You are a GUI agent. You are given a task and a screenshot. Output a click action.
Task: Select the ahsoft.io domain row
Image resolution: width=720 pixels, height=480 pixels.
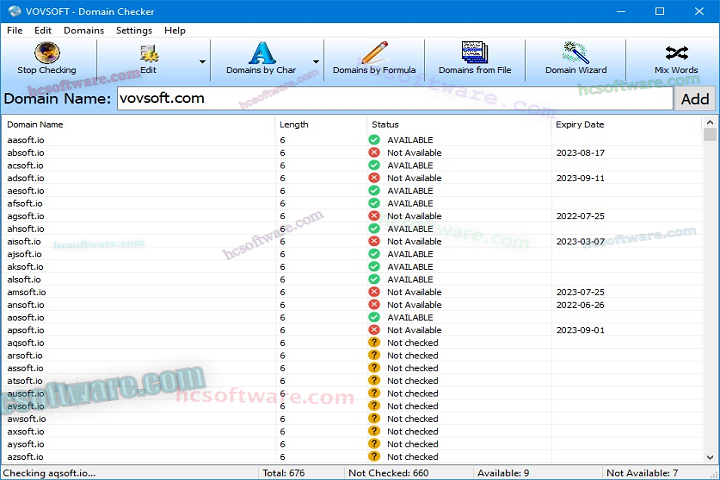(x=352, y=228)
